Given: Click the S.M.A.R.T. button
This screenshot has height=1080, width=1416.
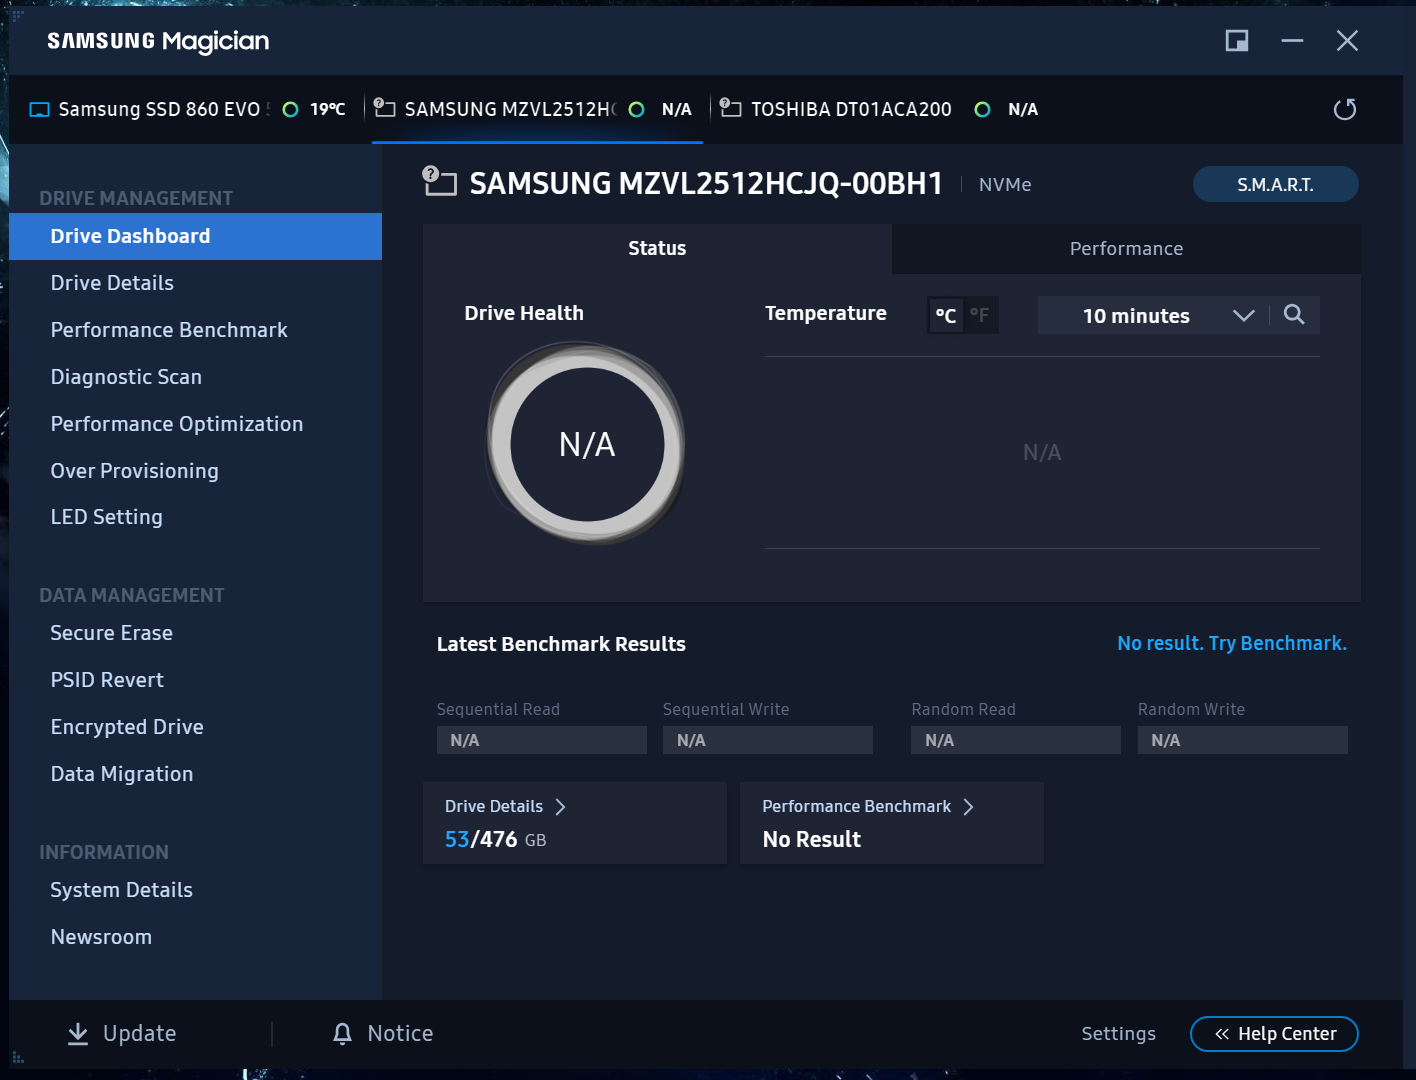Looking at the screenshot, I should (x=1275, y=184).
